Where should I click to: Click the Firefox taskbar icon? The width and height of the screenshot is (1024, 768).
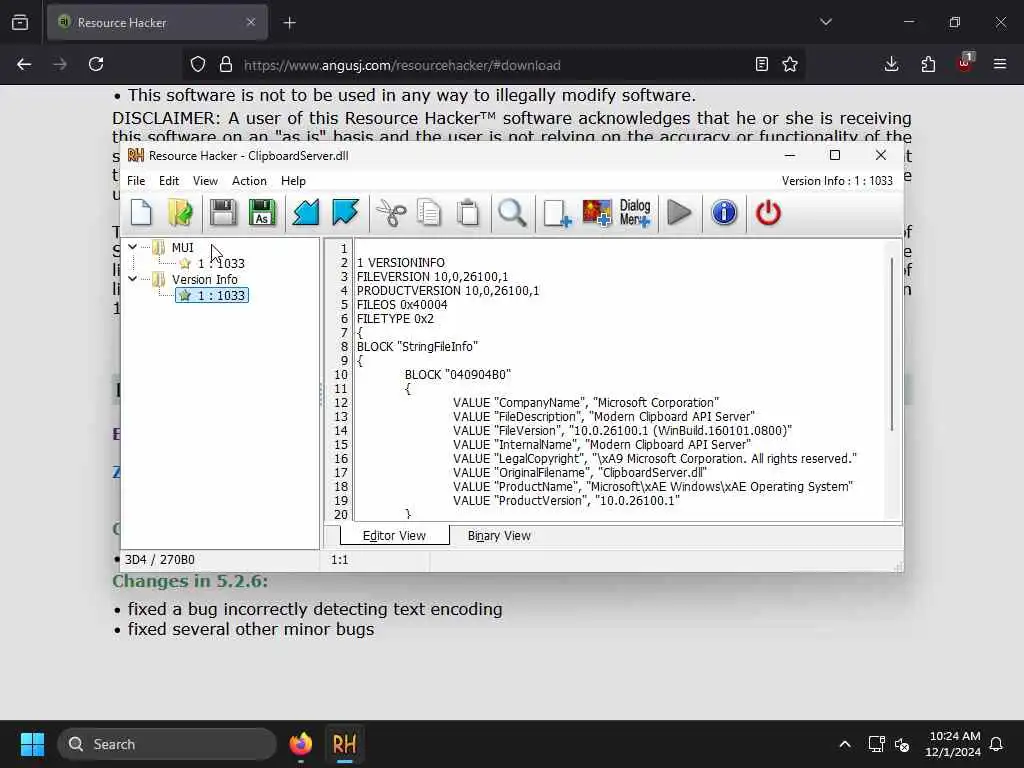300,744
